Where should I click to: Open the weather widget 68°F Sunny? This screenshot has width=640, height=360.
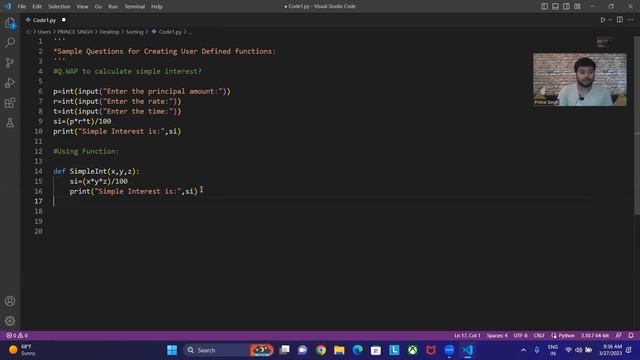(22, 350)
